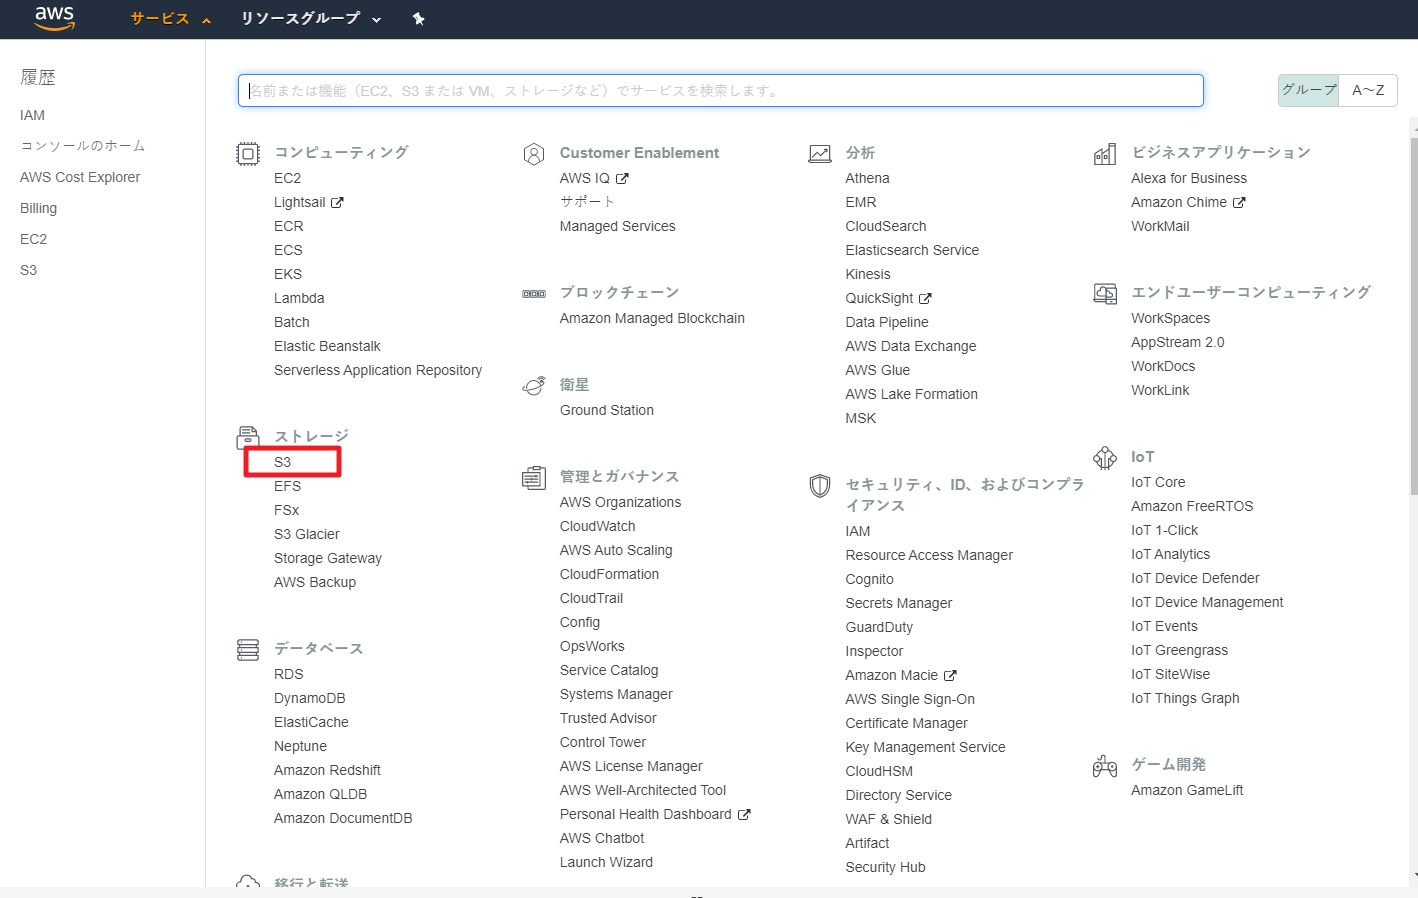Screen dimensions: 1418x898
Task: Click the Satellite category planet icon
Action: click(534, 386)
